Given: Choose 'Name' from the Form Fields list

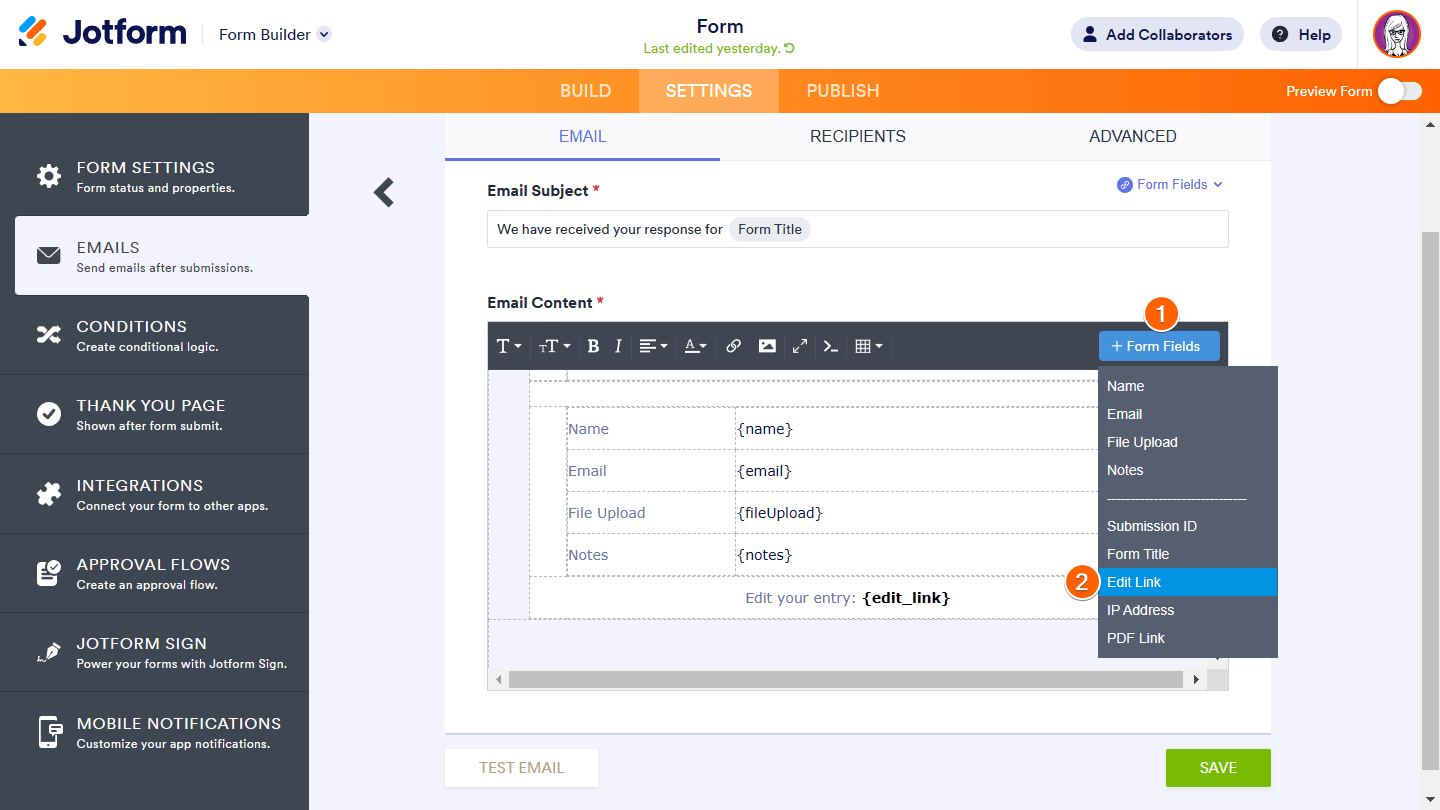Looking at the screenshot, I should [1188, 386].
